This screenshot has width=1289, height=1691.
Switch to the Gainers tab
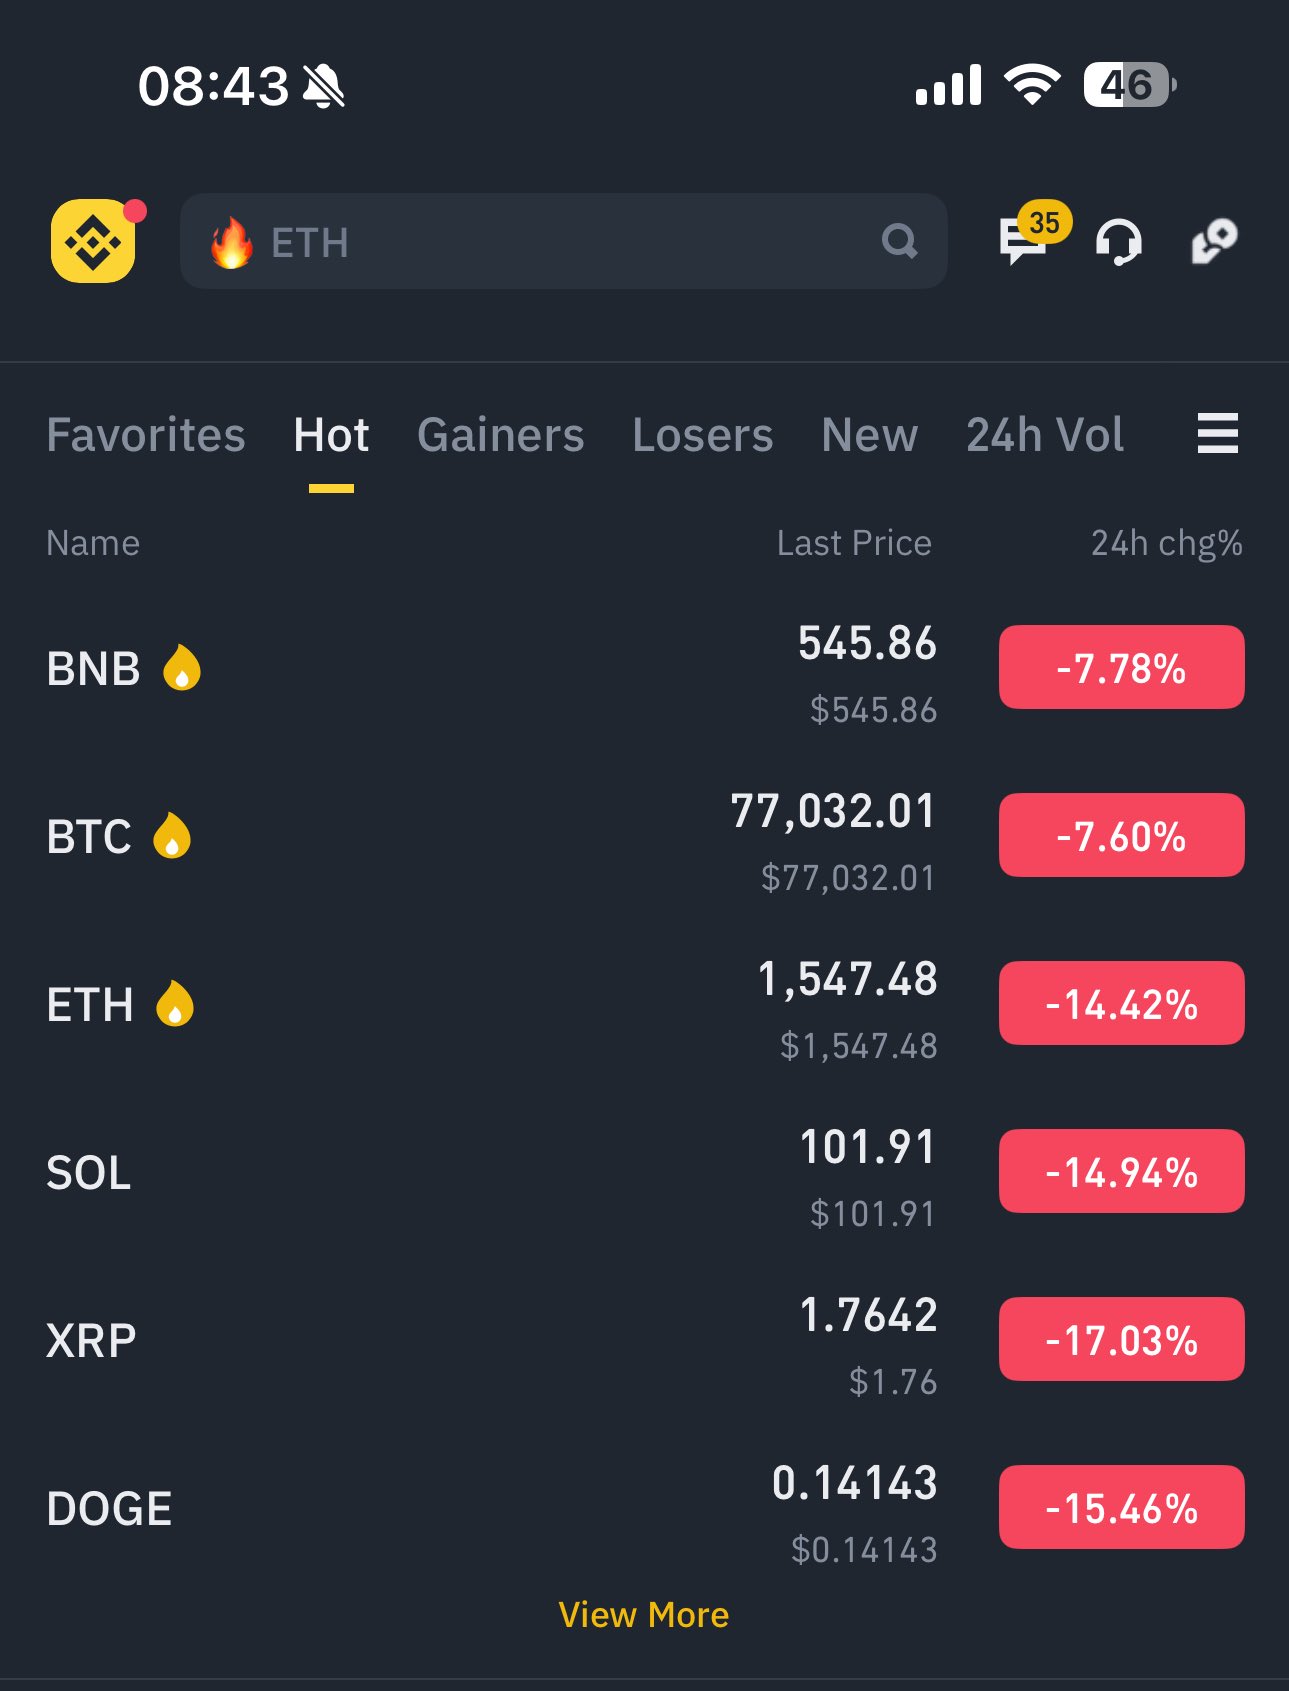pyautogui.click(x=500, y=436)
